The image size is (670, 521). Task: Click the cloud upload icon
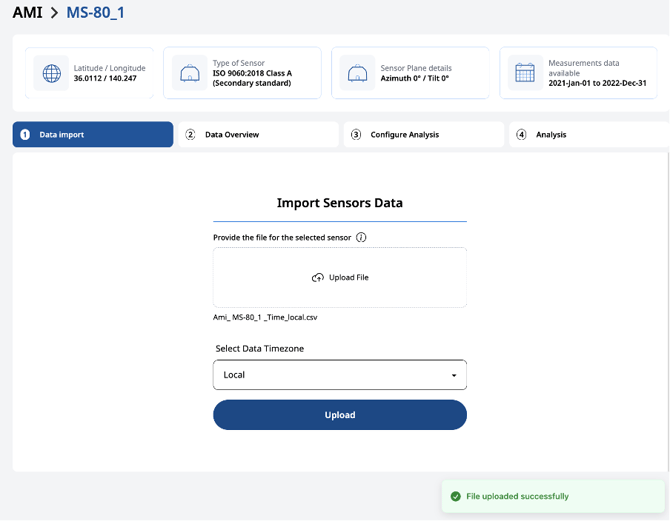(x=318, y=278)
